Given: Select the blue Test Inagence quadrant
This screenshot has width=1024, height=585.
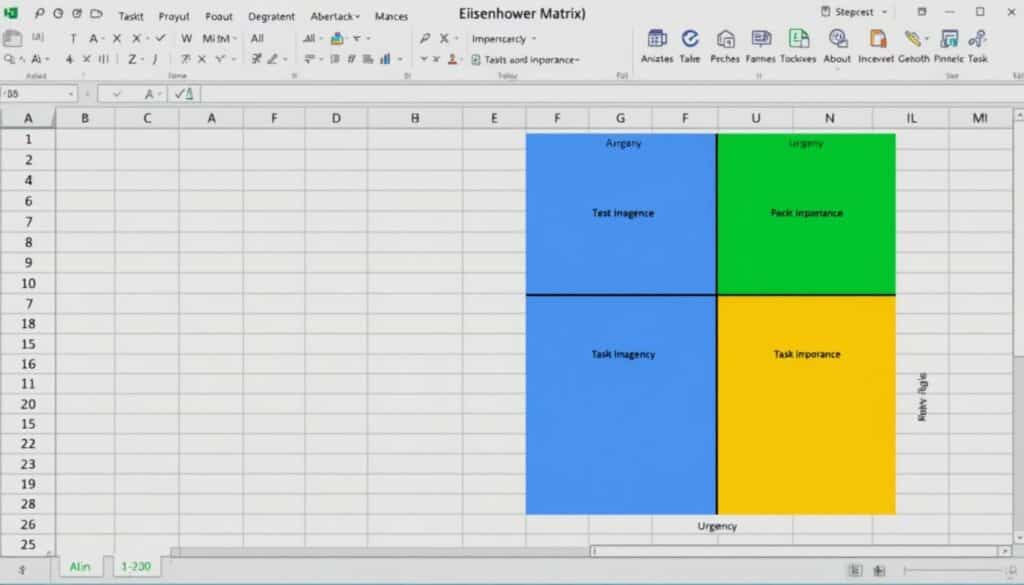Looking at the screenshot, I should [x=621, y=214].
